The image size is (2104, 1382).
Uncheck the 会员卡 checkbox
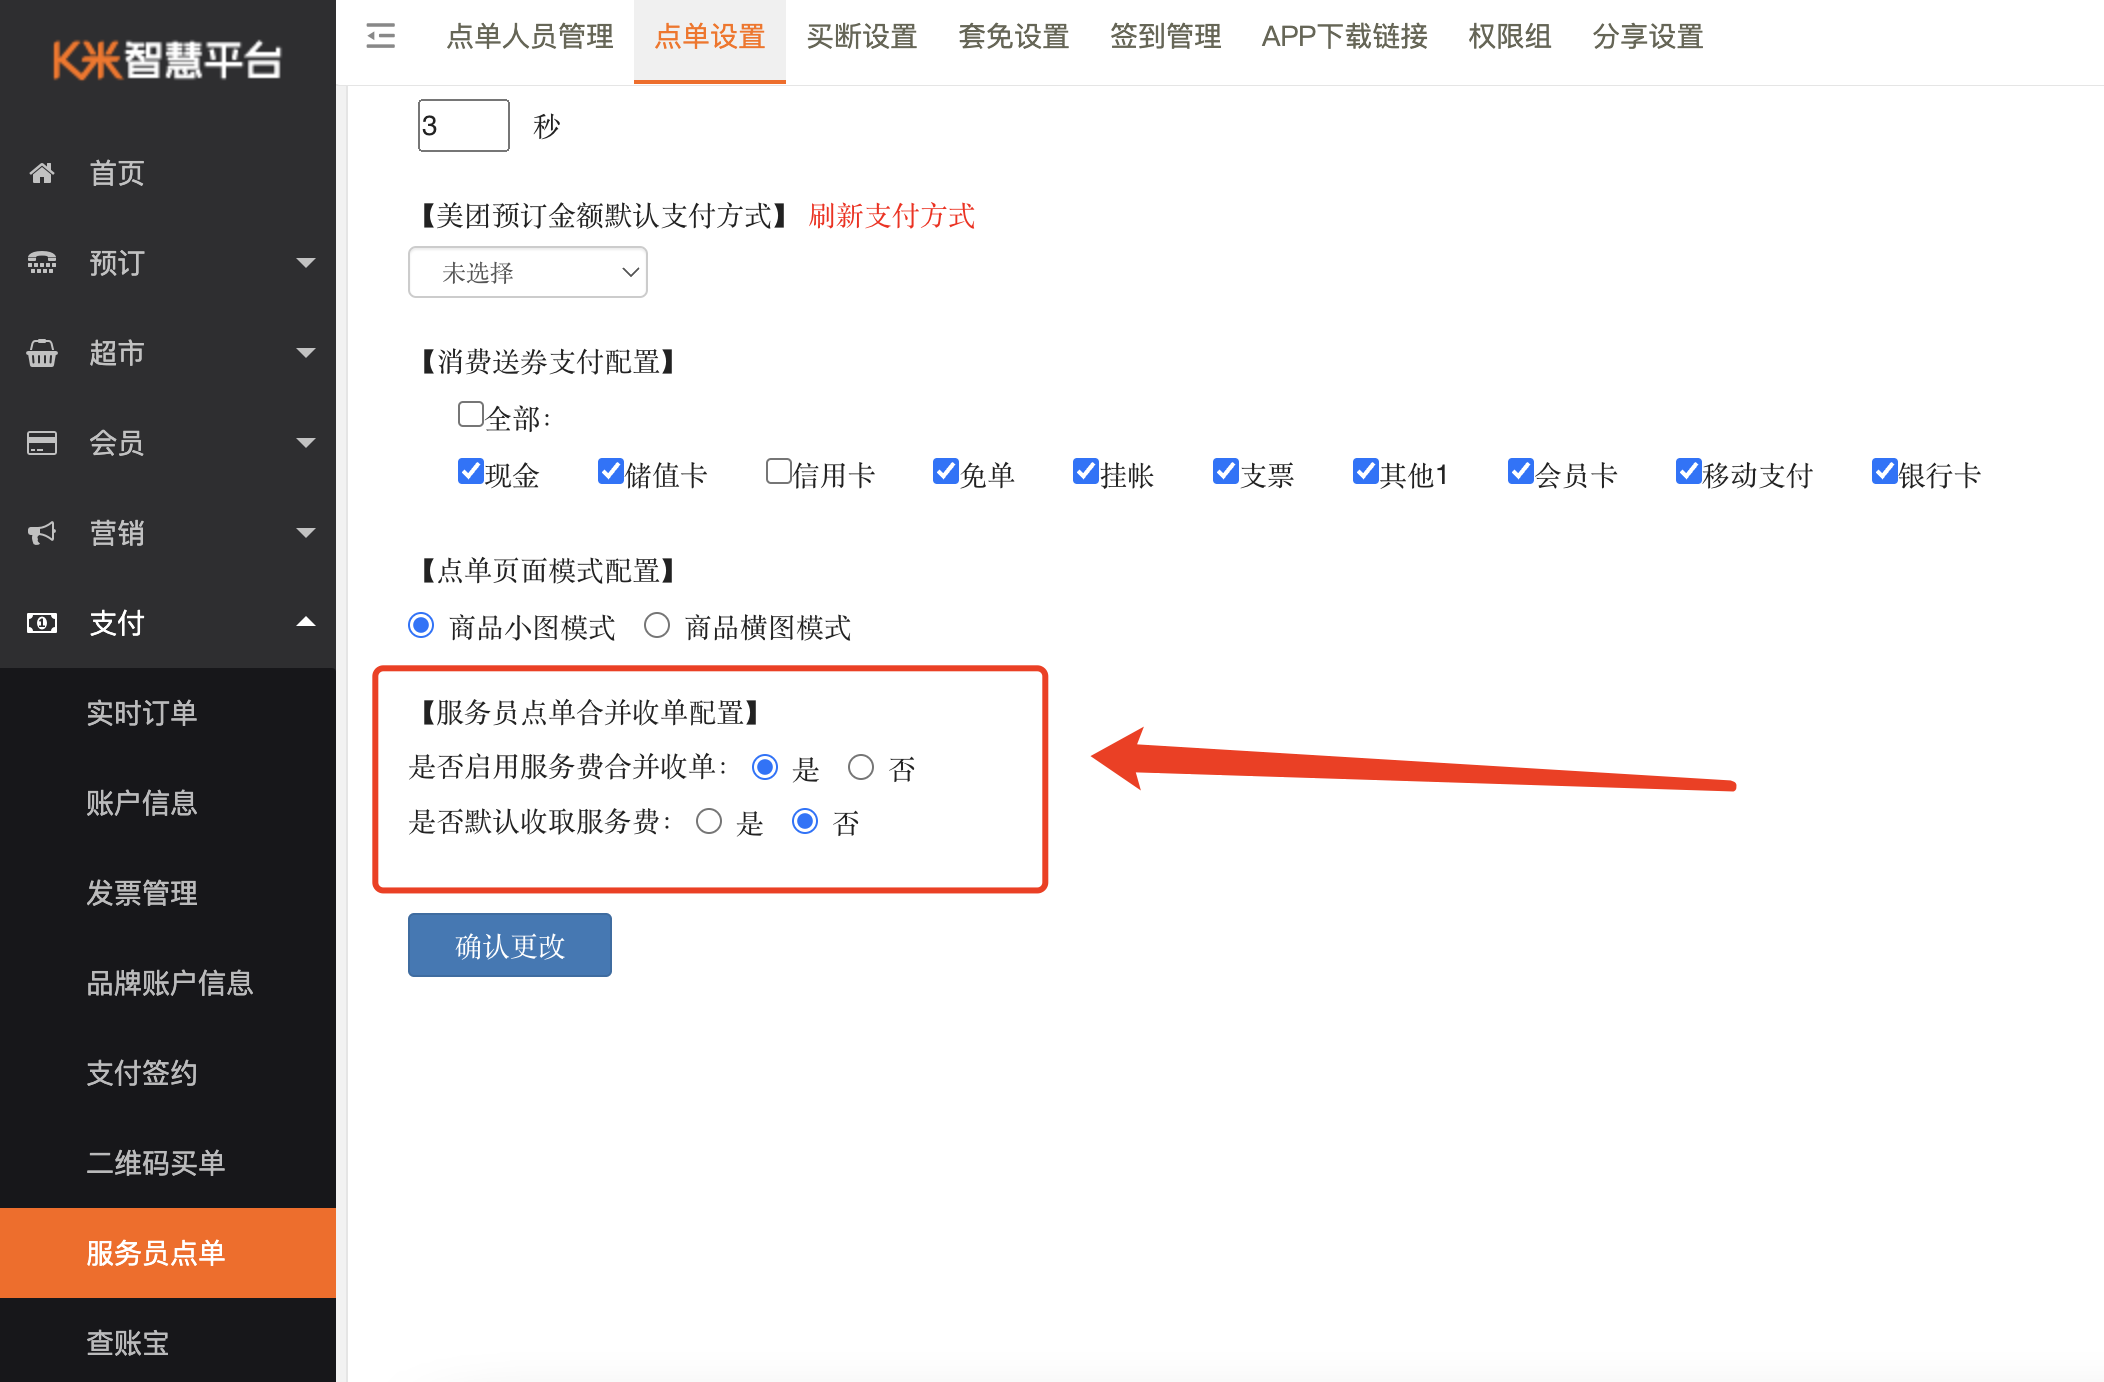click(x=1520, y=471)
